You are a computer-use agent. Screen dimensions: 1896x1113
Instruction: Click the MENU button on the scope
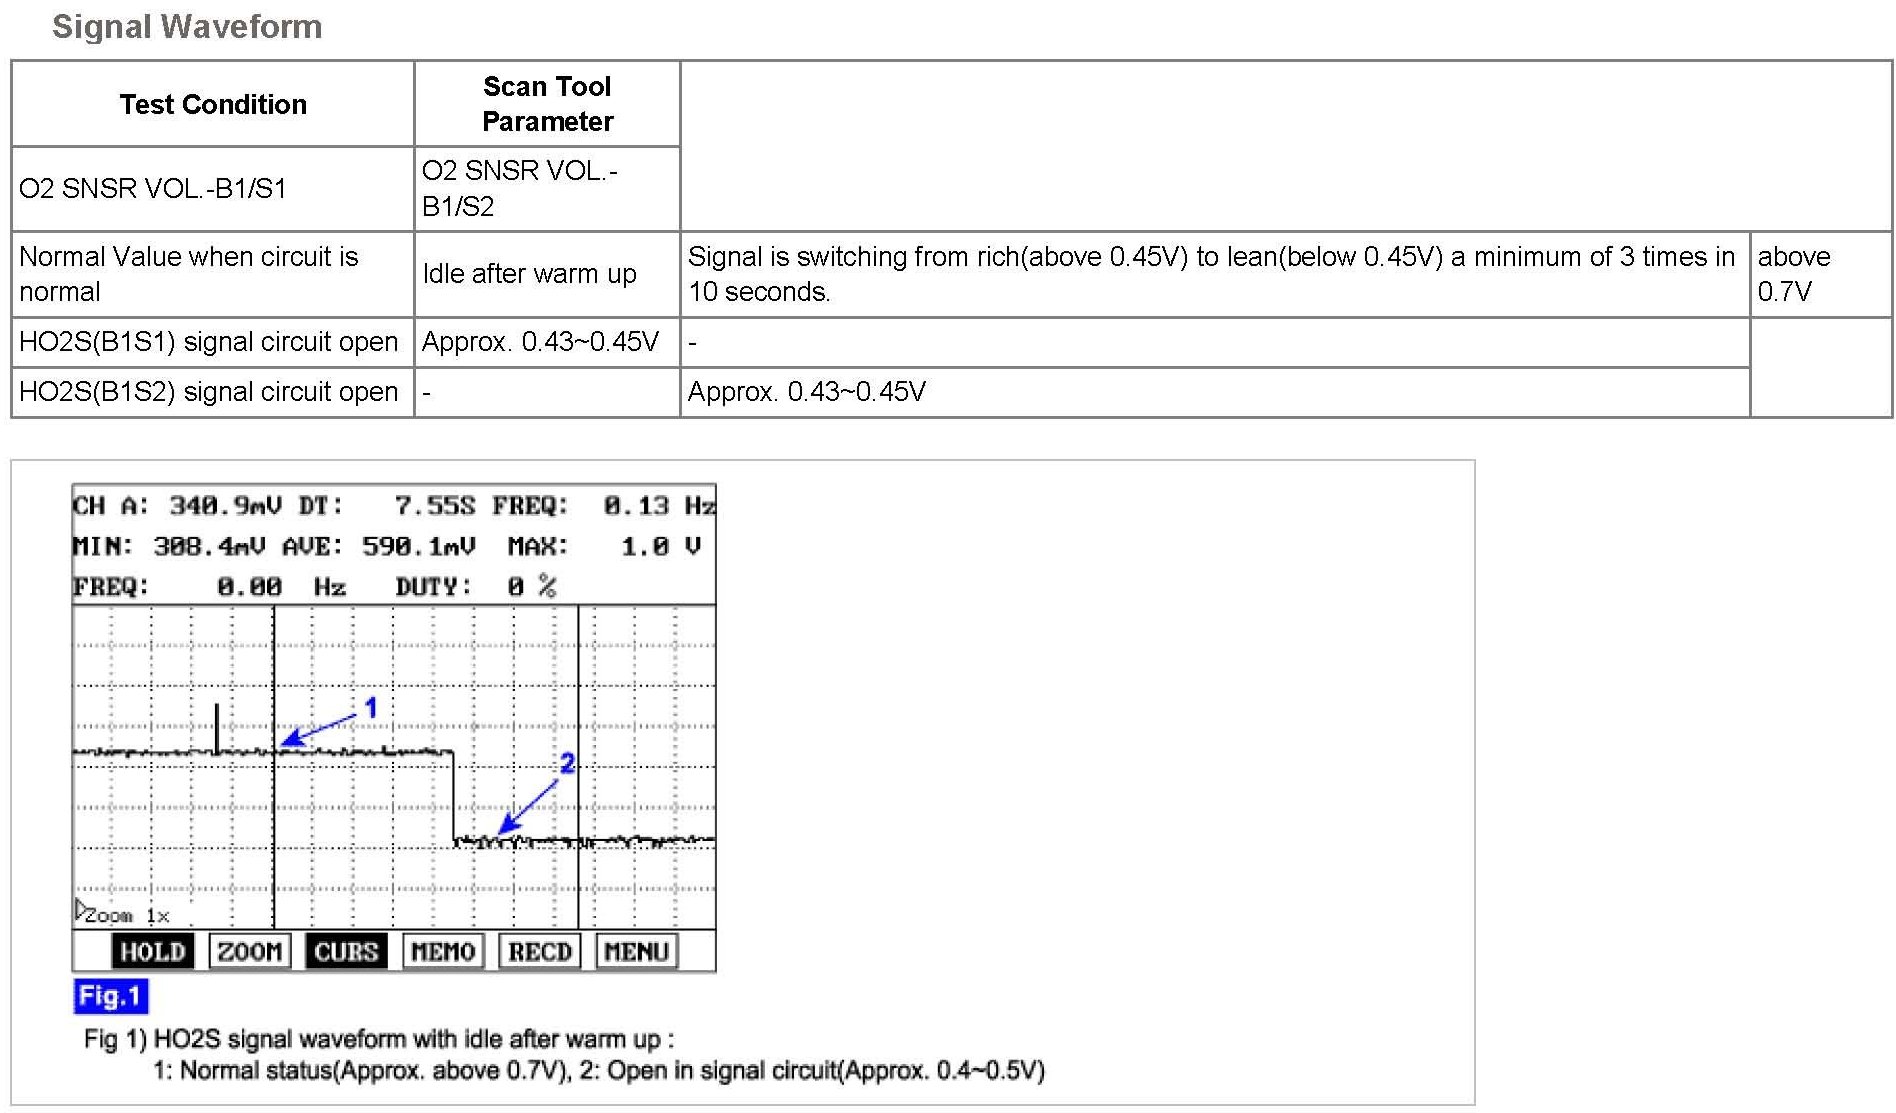point(637,951)
